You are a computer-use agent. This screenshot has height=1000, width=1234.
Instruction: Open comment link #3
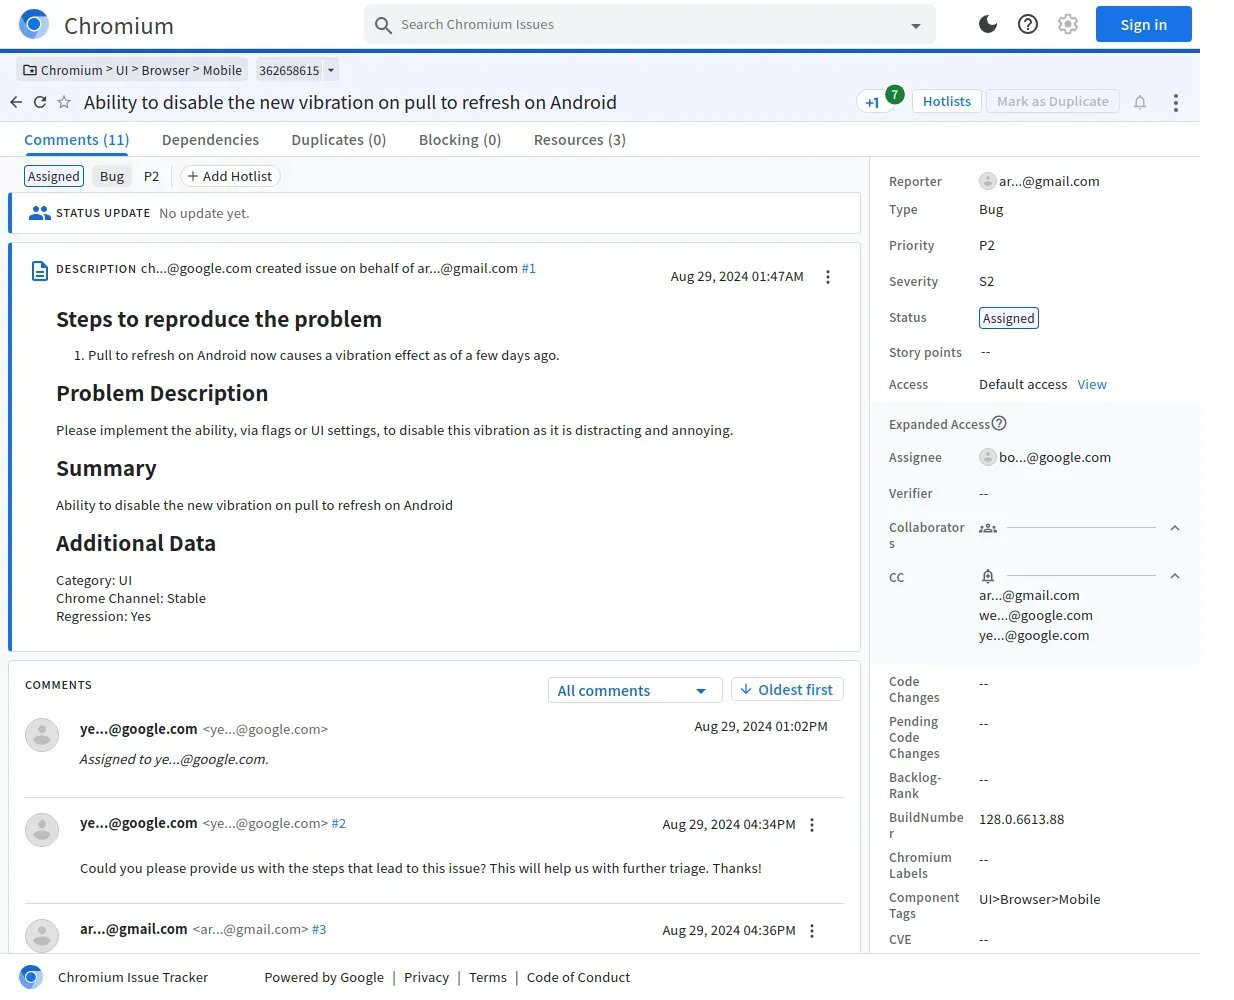(319, 930)
